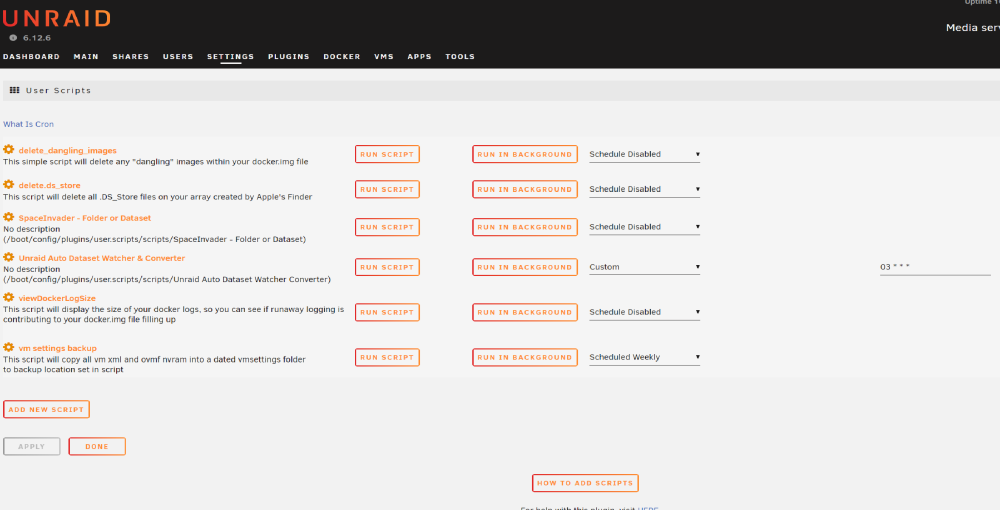Run Script for vm settings backup
This screenshot has width=1000, height=510.
pos(387,358)
